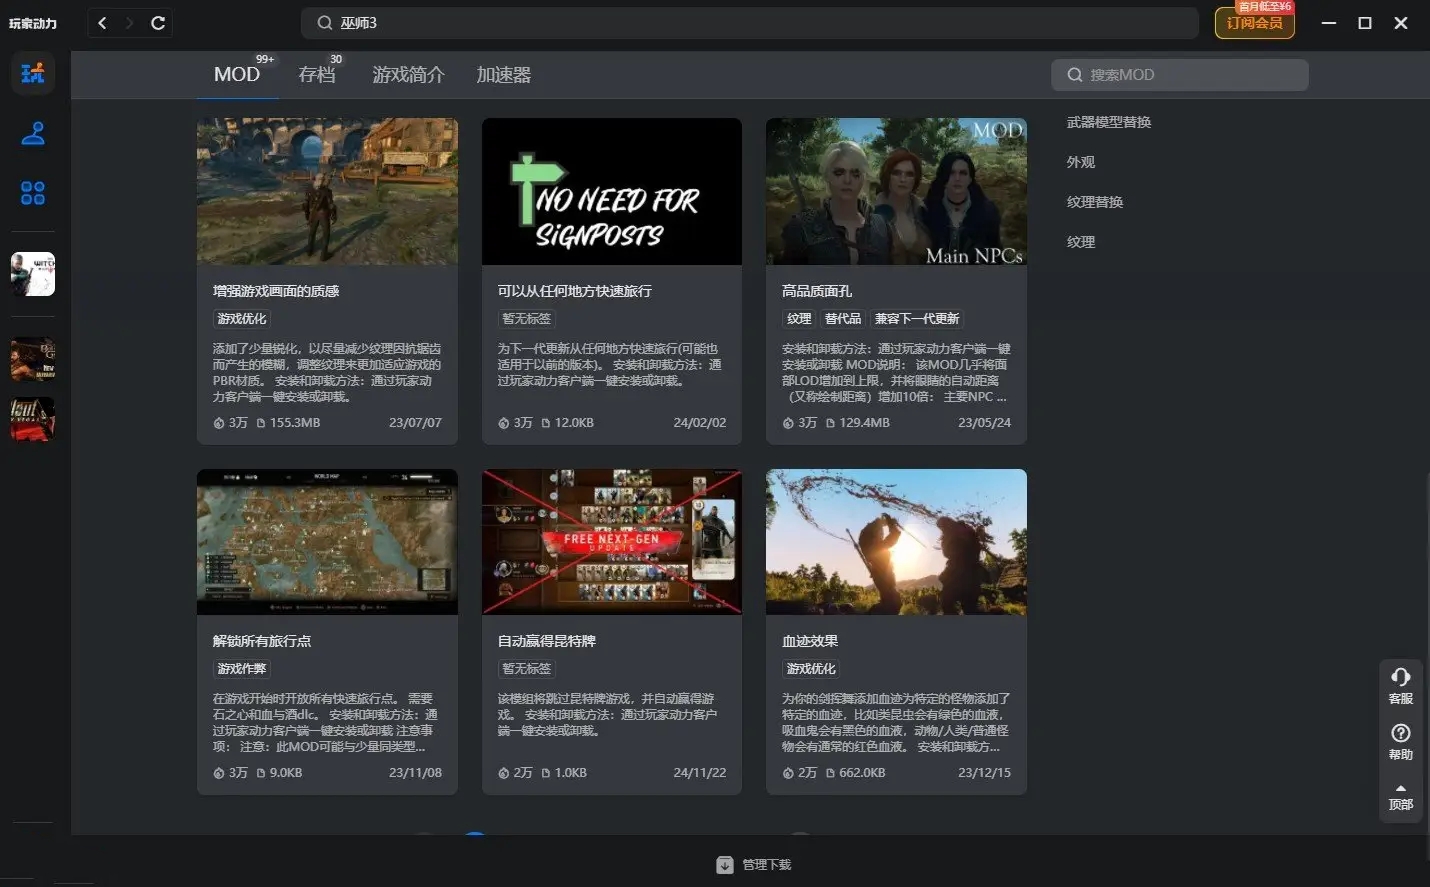Select the Witcher game icon in sidebar

33,274
